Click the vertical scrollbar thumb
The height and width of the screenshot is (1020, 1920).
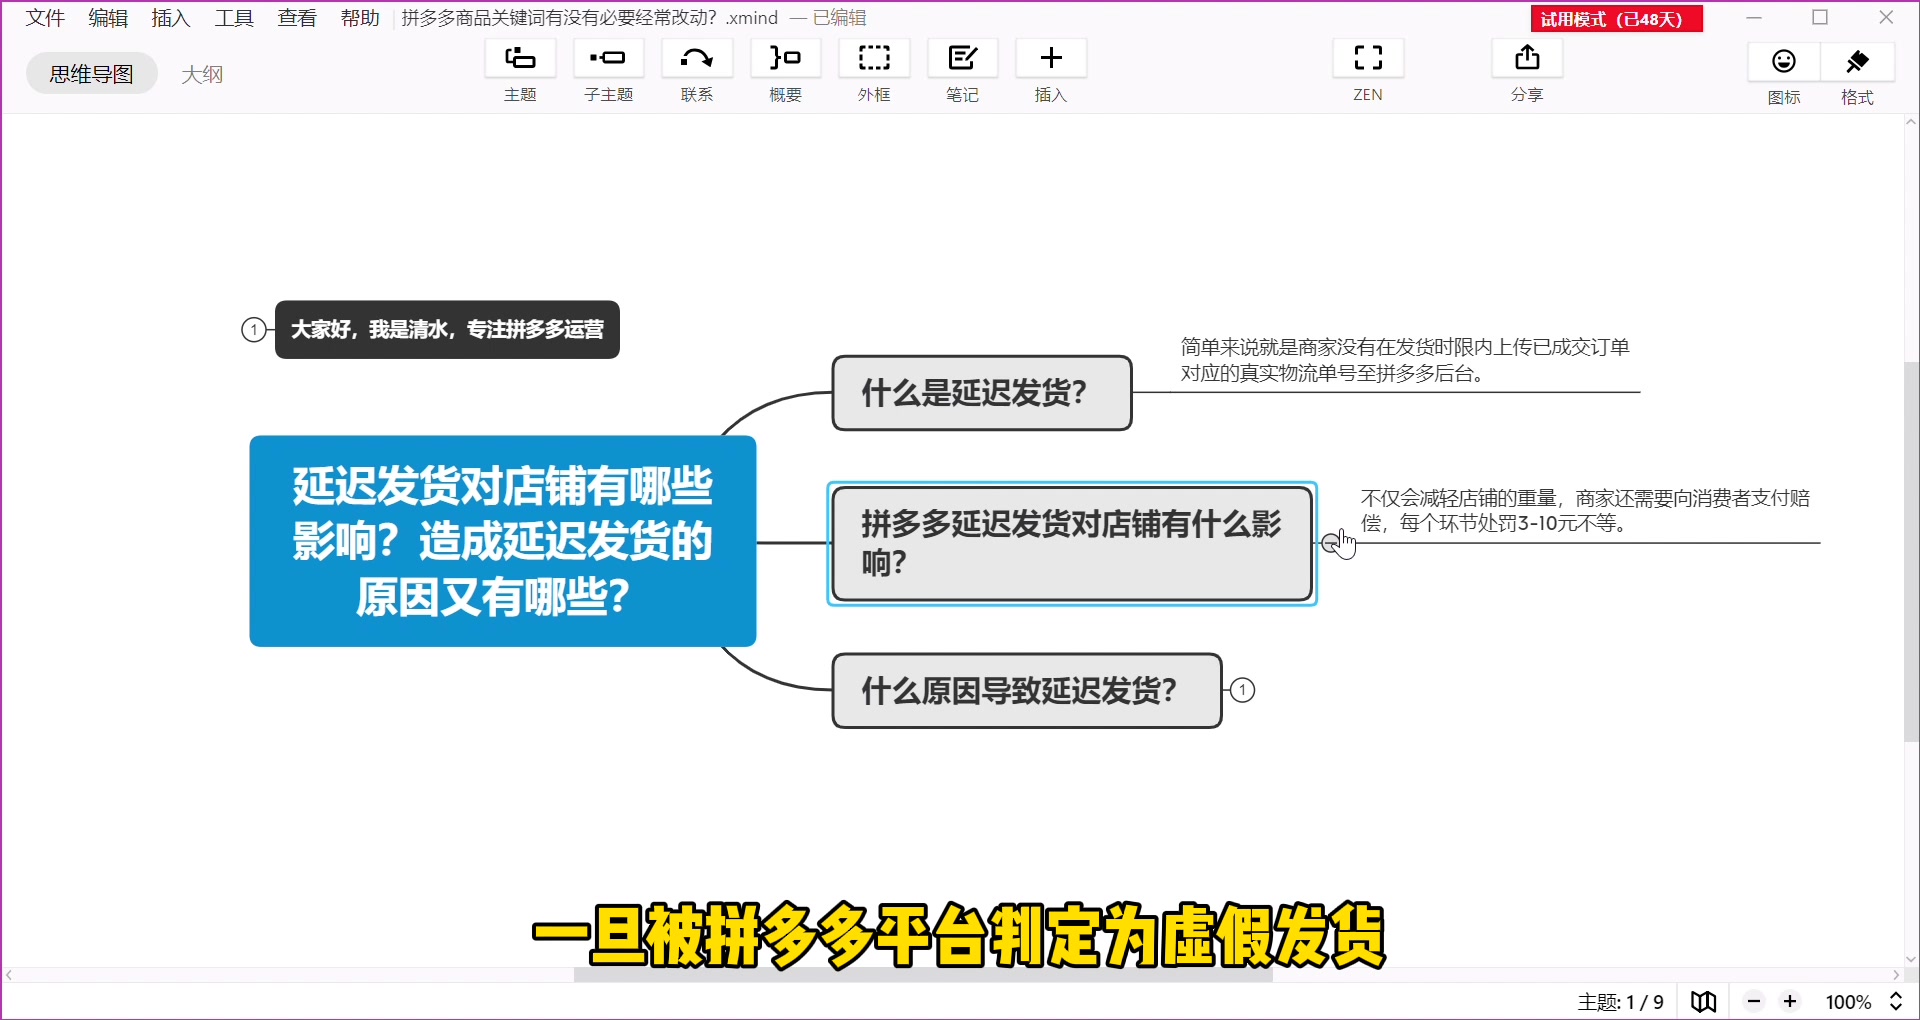tap(1911, 551)
